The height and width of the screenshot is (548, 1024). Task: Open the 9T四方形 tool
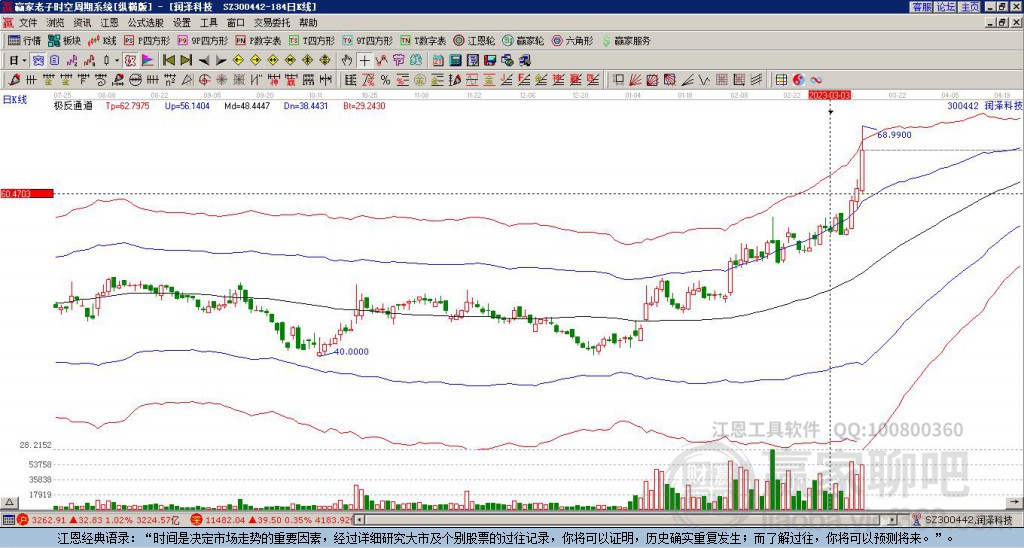[x=367, y=40]
